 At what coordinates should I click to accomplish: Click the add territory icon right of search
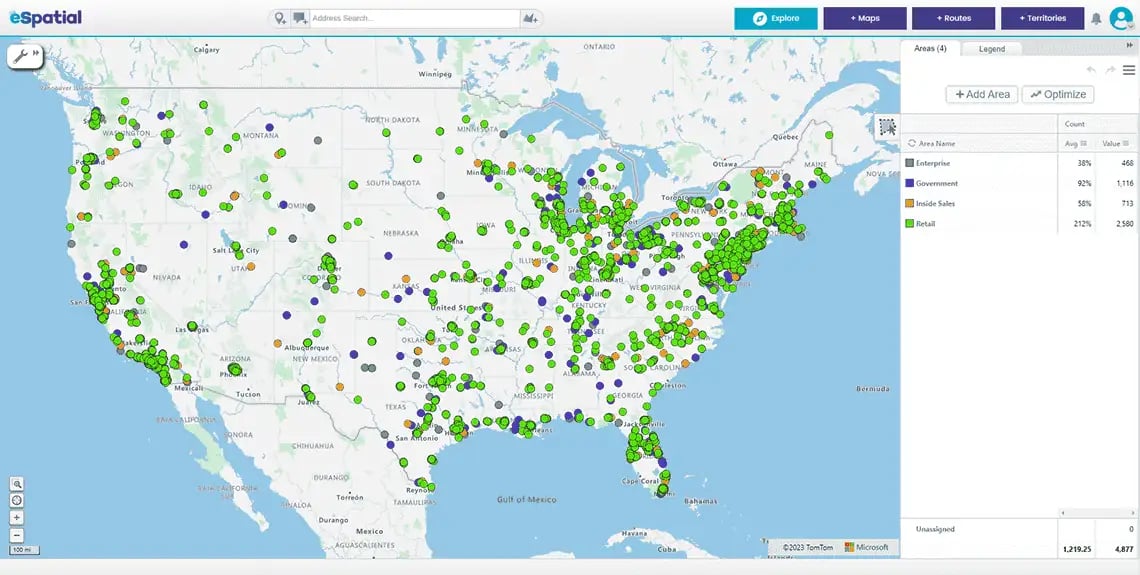coord(530,18)
